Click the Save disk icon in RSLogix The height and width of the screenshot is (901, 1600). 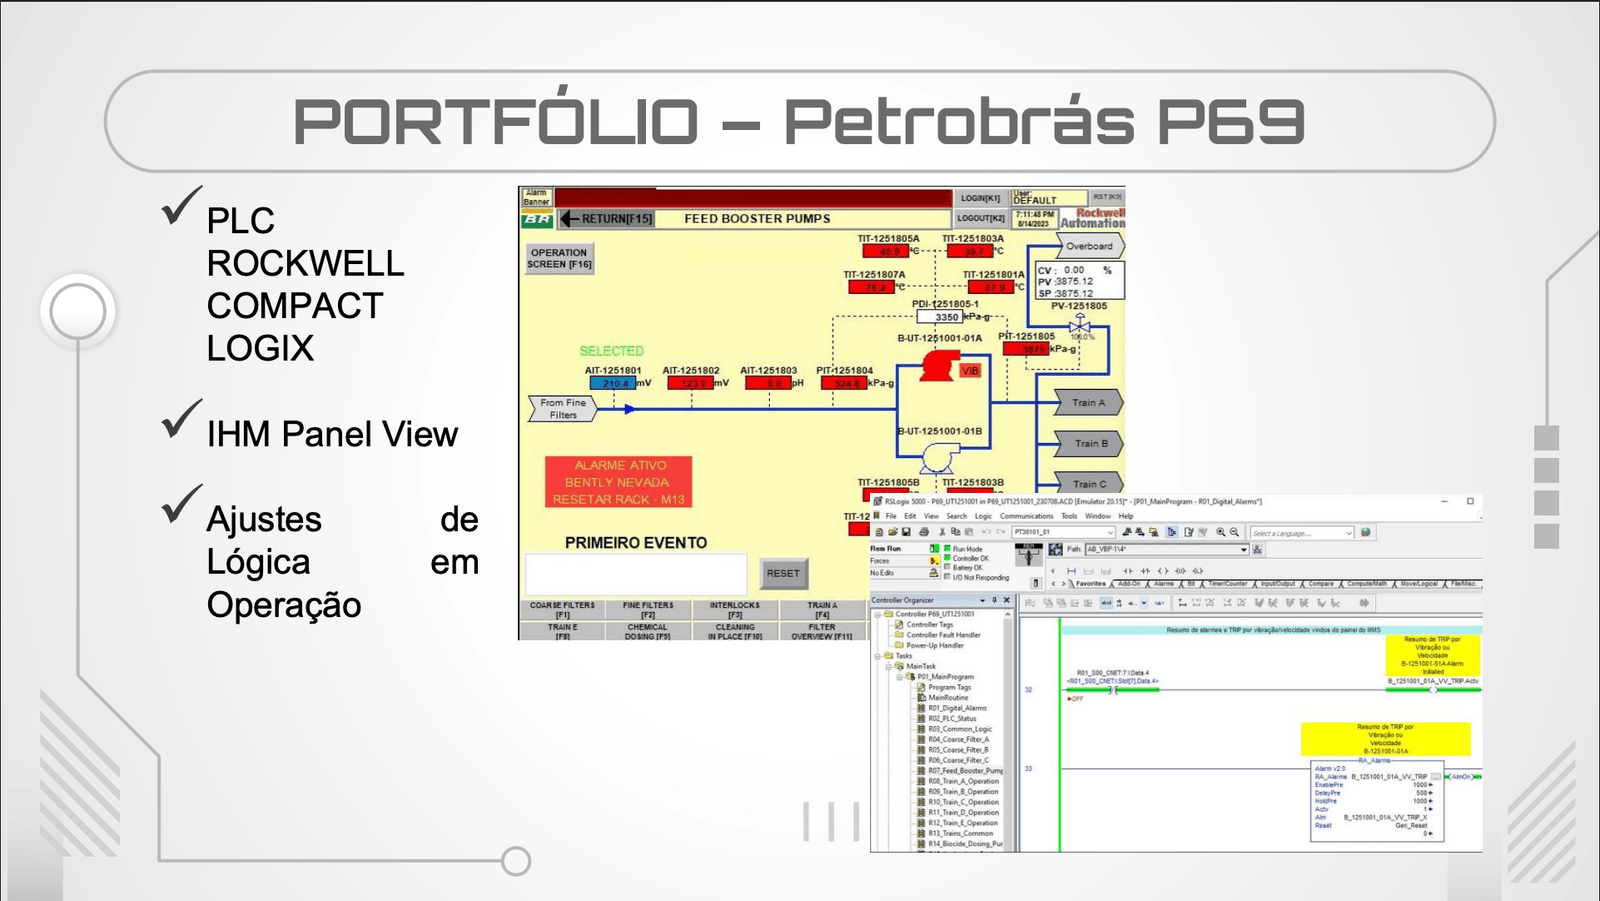(906, 532)
